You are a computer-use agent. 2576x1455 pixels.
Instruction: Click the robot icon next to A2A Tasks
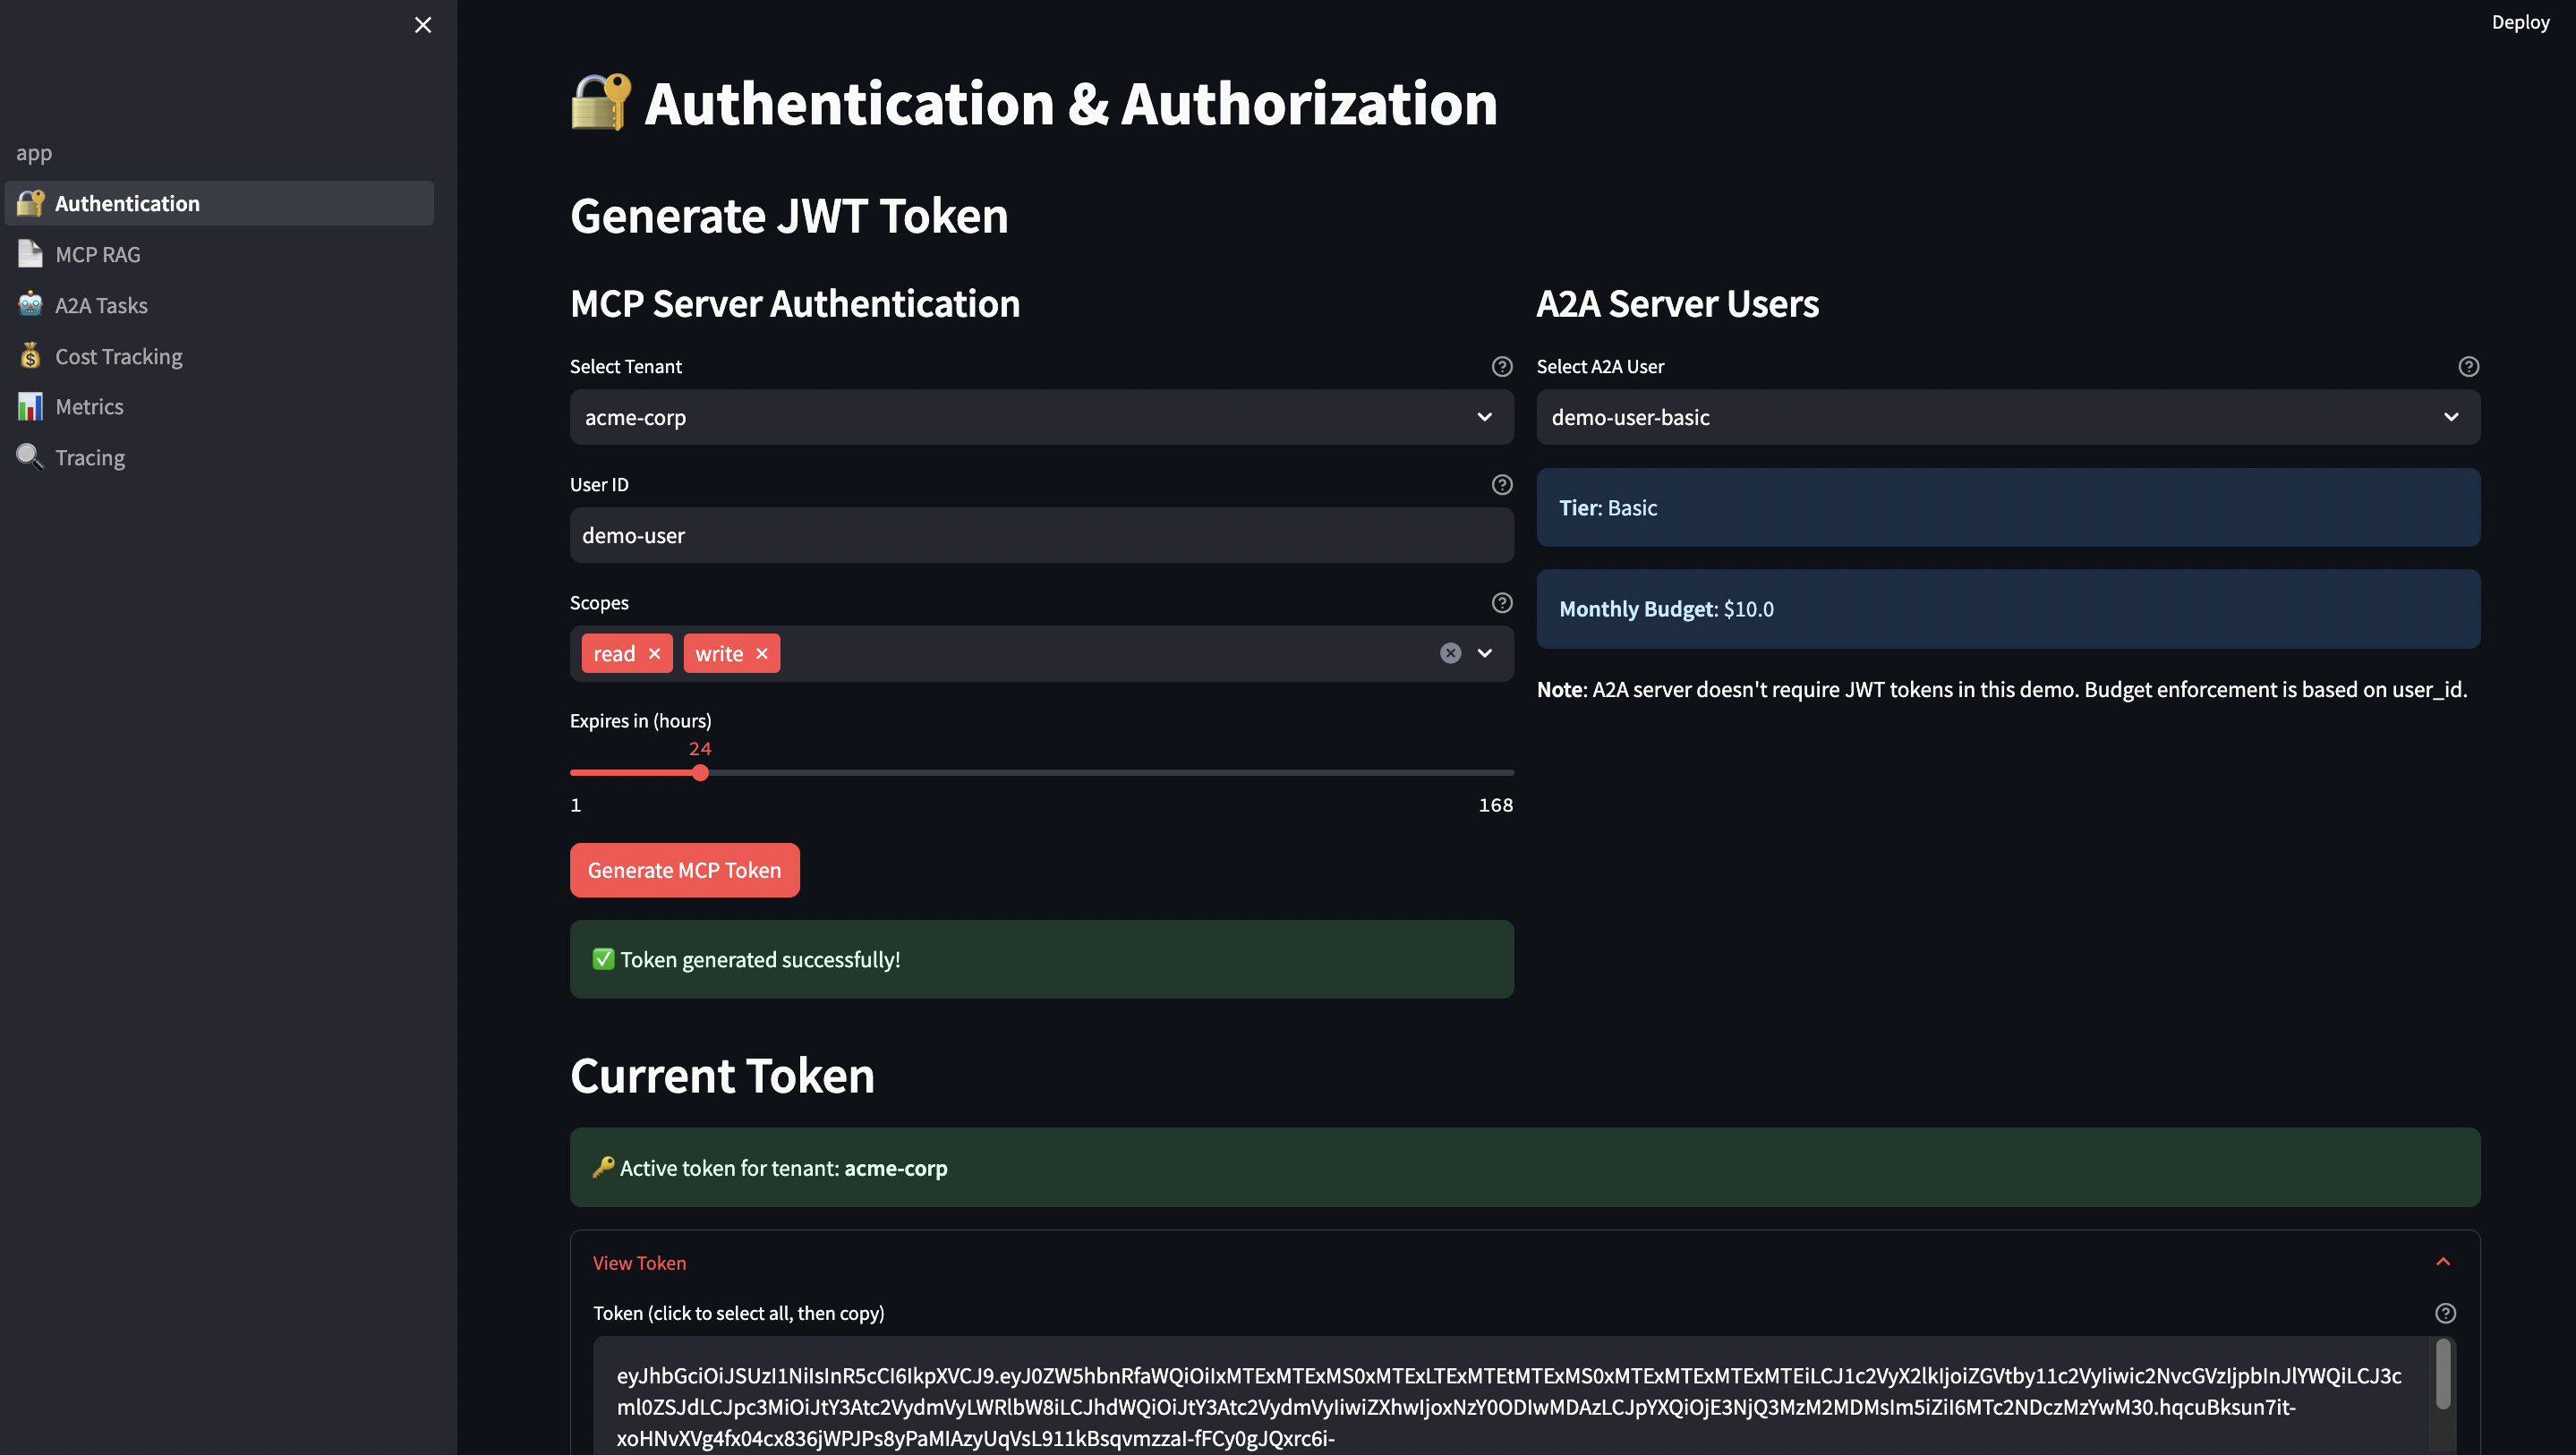(30, 305)
